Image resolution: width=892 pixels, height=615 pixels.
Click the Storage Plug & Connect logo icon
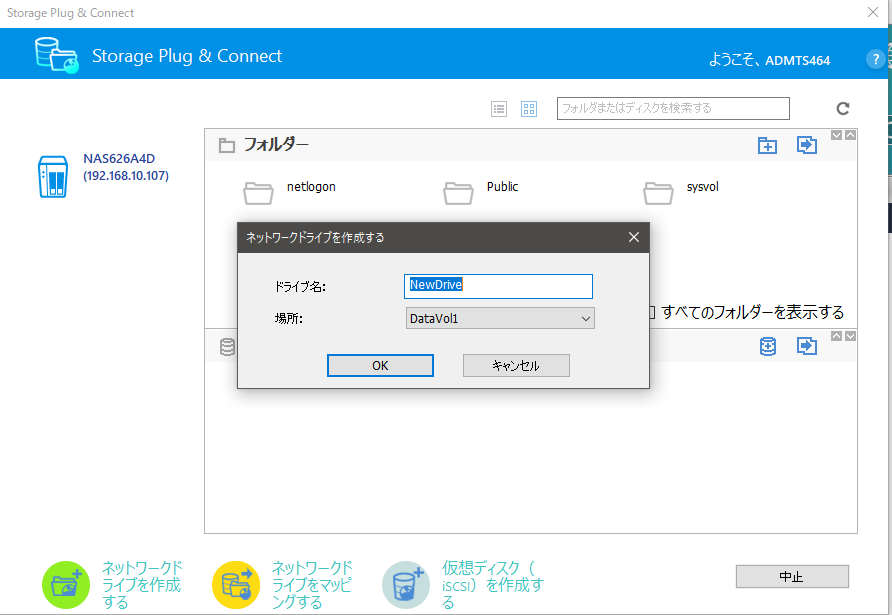(x=56, y=55)
